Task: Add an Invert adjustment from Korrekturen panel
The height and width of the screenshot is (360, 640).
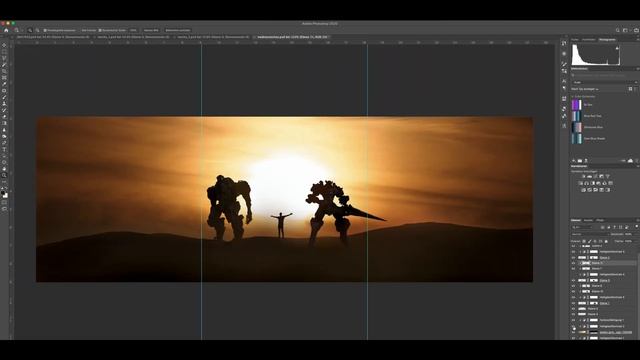Action: pos(583,190)
